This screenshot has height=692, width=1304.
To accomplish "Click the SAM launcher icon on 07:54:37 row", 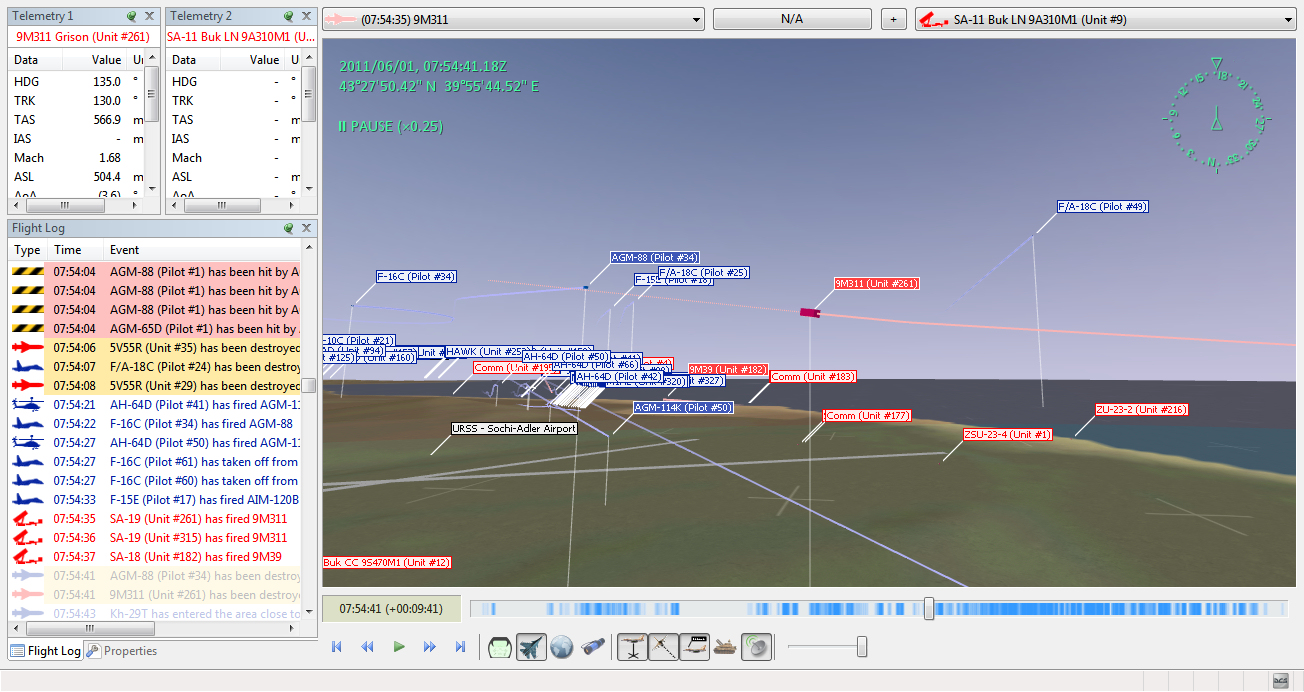I will coord(26,557).
